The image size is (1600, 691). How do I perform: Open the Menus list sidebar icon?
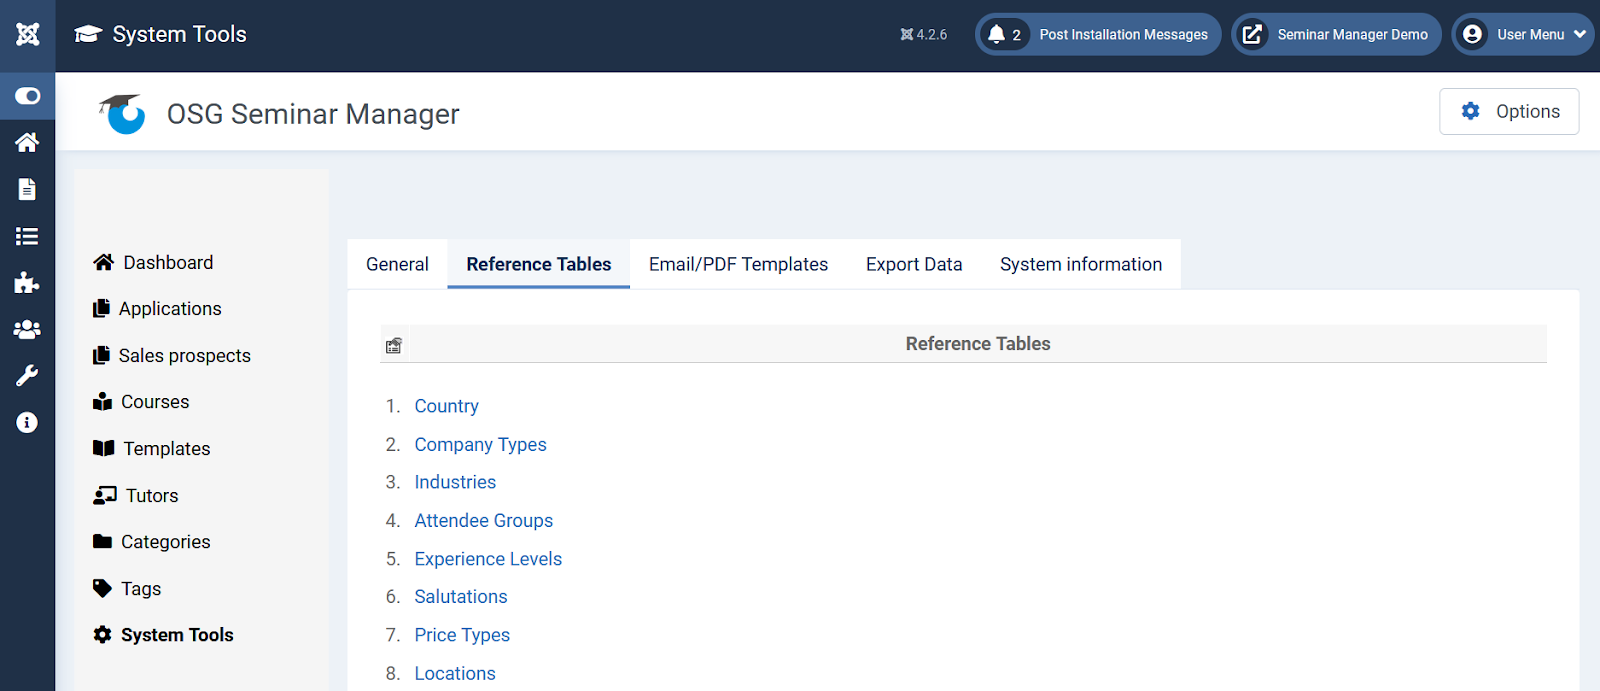pyautogui.click(x=27, y=236)
